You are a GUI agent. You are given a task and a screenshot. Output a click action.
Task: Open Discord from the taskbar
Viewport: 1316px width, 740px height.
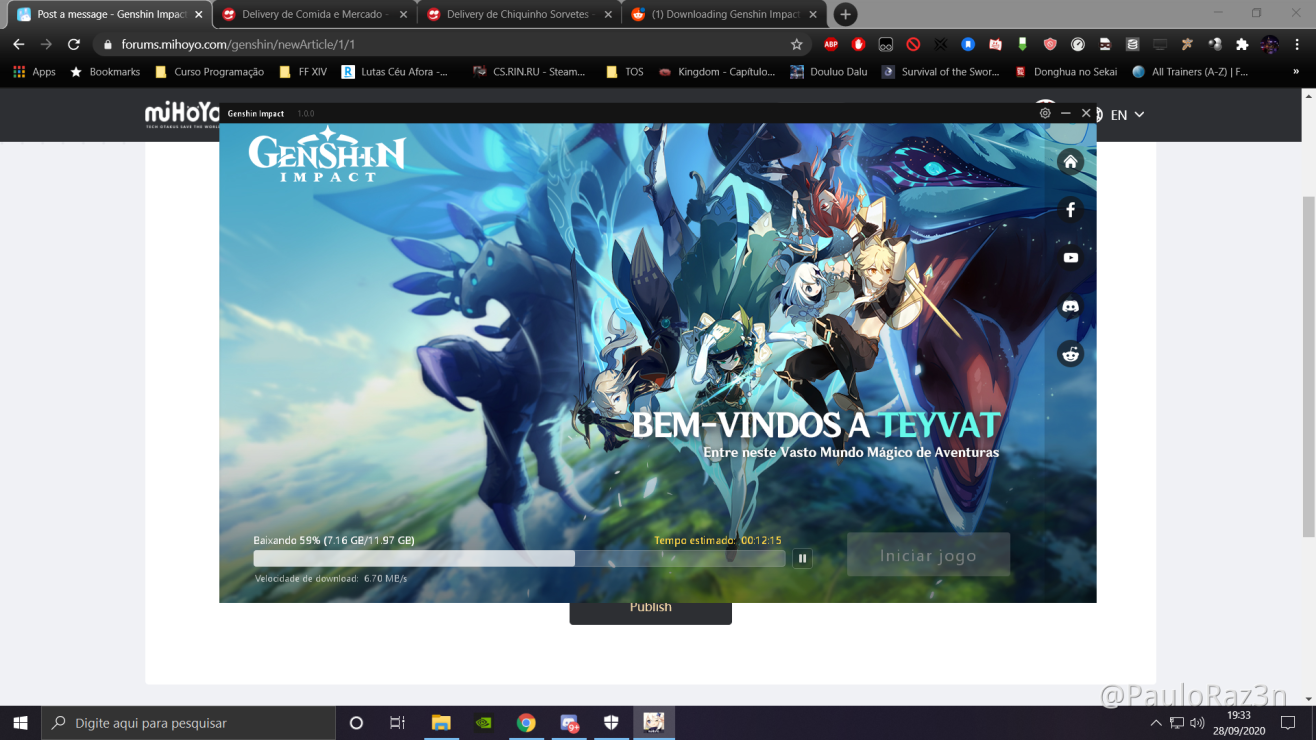[569, 722]
